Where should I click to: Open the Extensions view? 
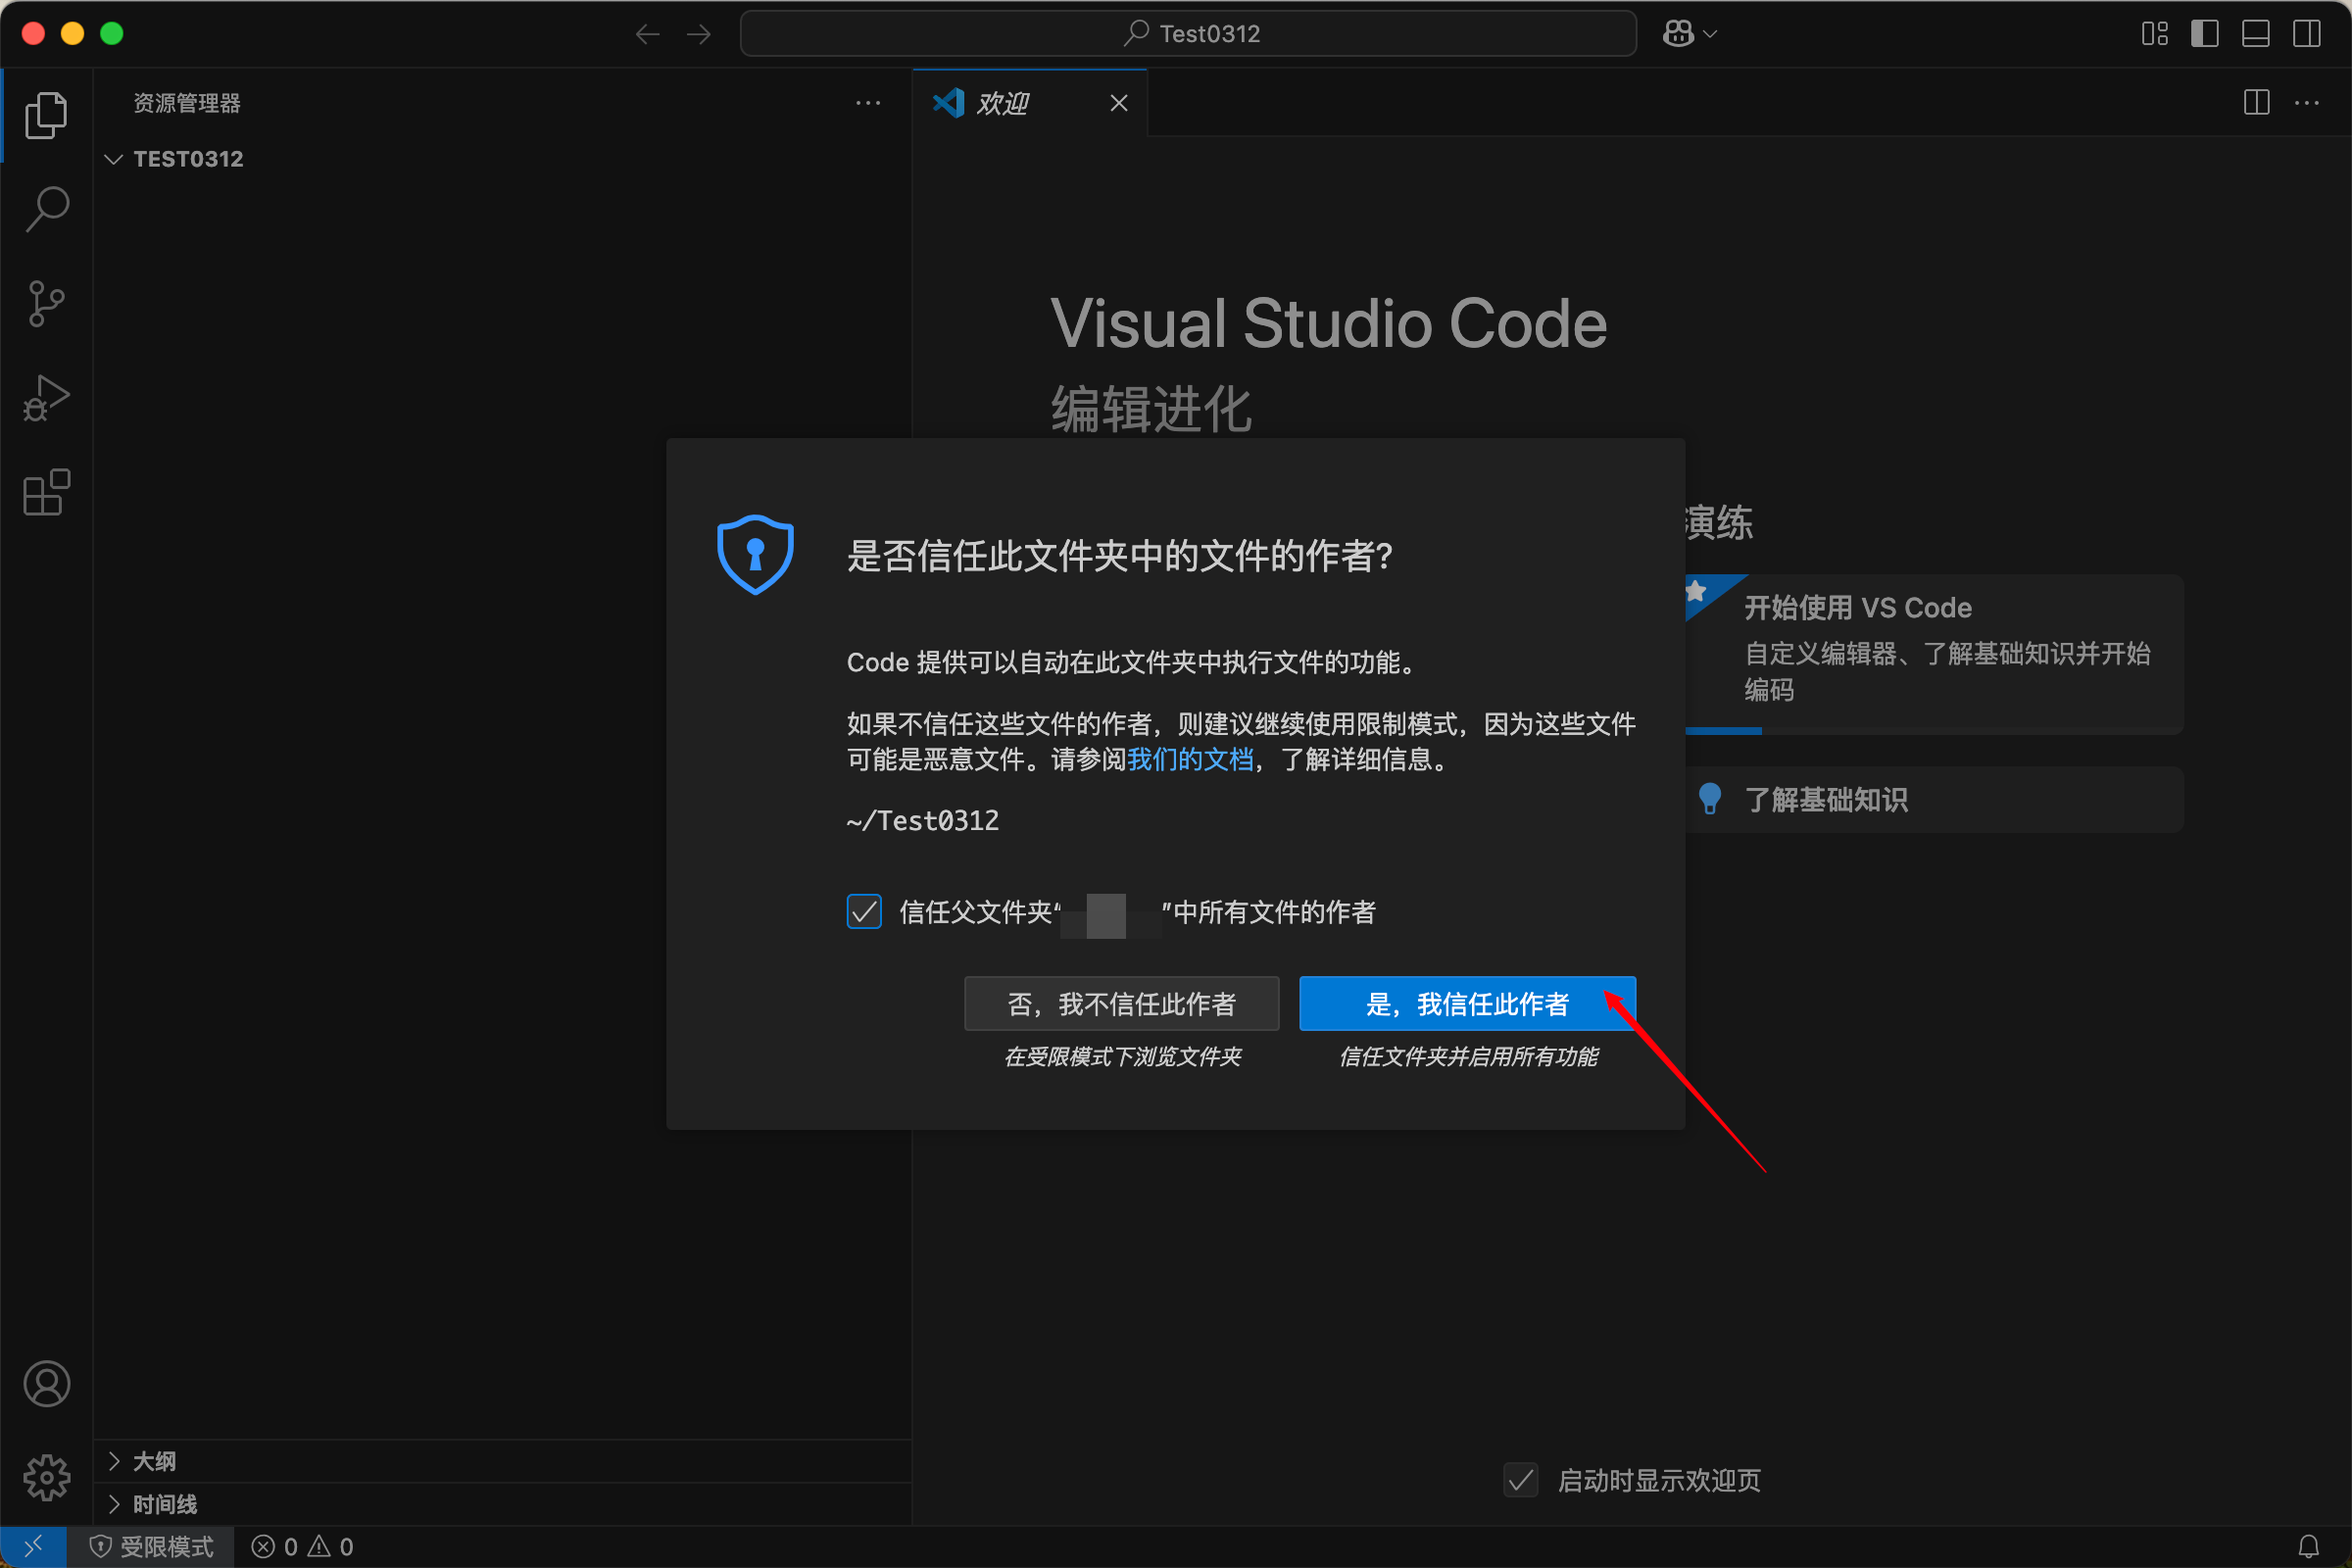click(x=46, y=492)
